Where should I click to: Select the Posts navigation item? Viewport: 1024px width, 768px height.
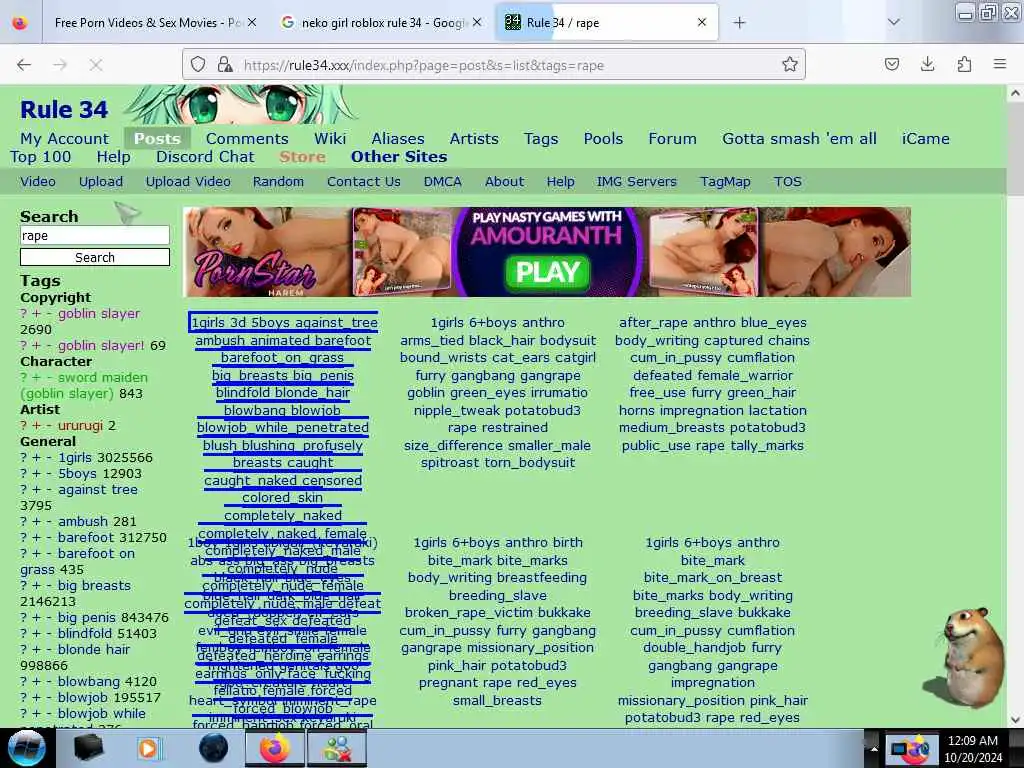[157, 138]
